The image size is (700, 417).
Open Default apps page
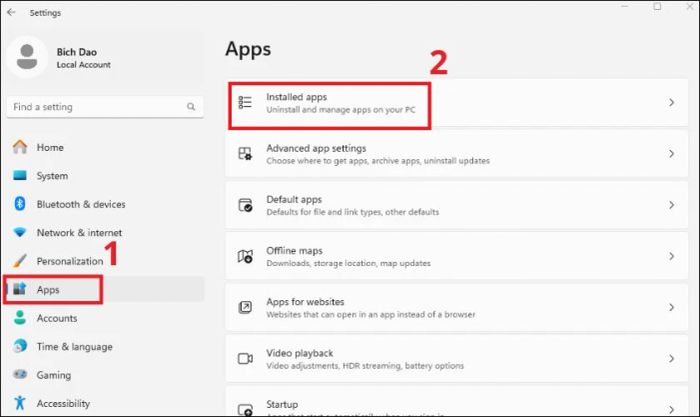[x=457, y=205]
